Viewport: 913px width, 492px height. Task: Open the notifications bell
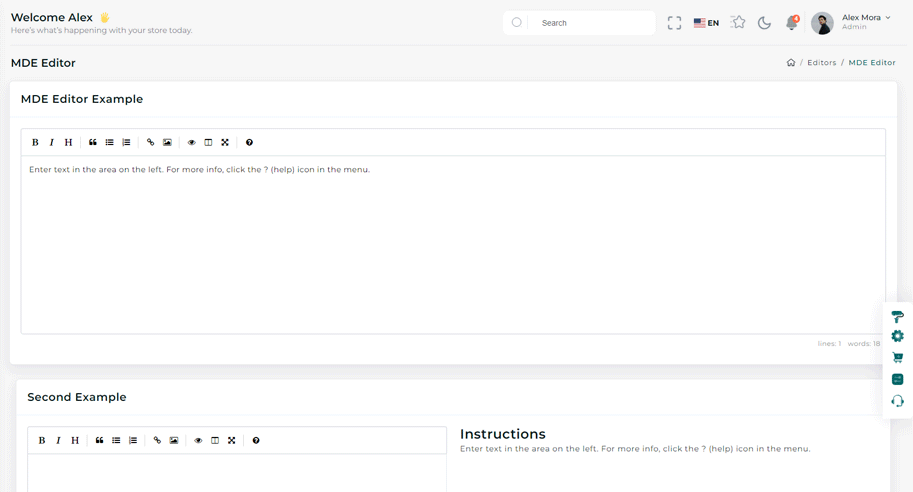pyautogui.click(x=792, y=23)
